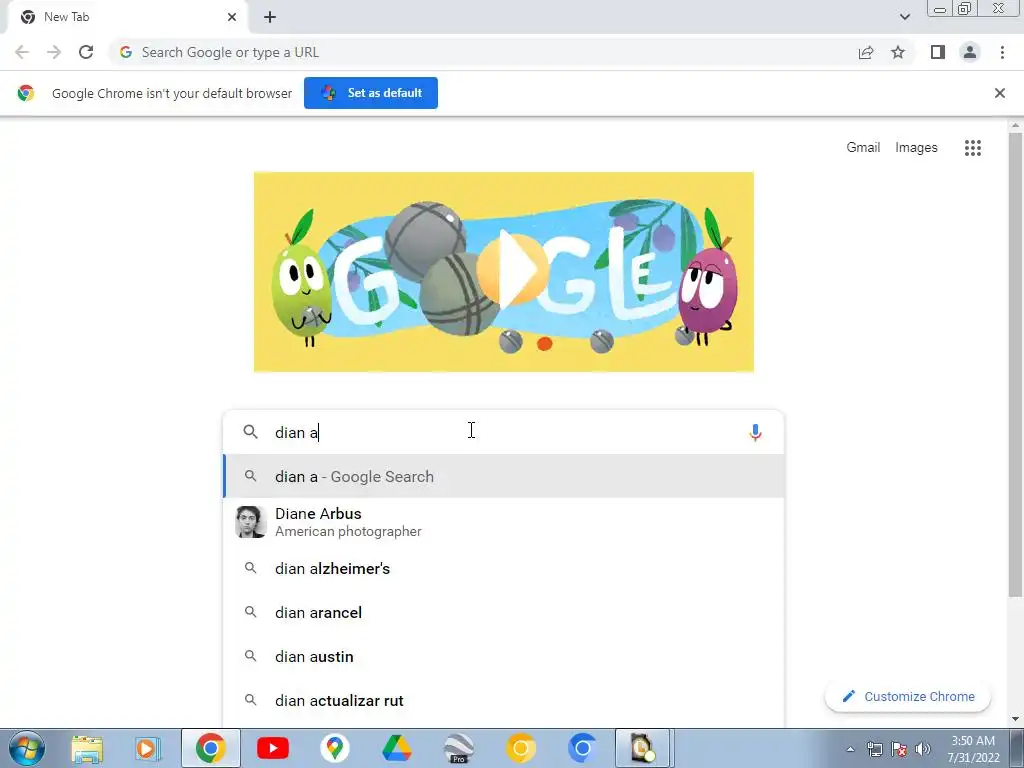Open the recorder app taskbar icon
The image size is (1024, 768).
643,748
